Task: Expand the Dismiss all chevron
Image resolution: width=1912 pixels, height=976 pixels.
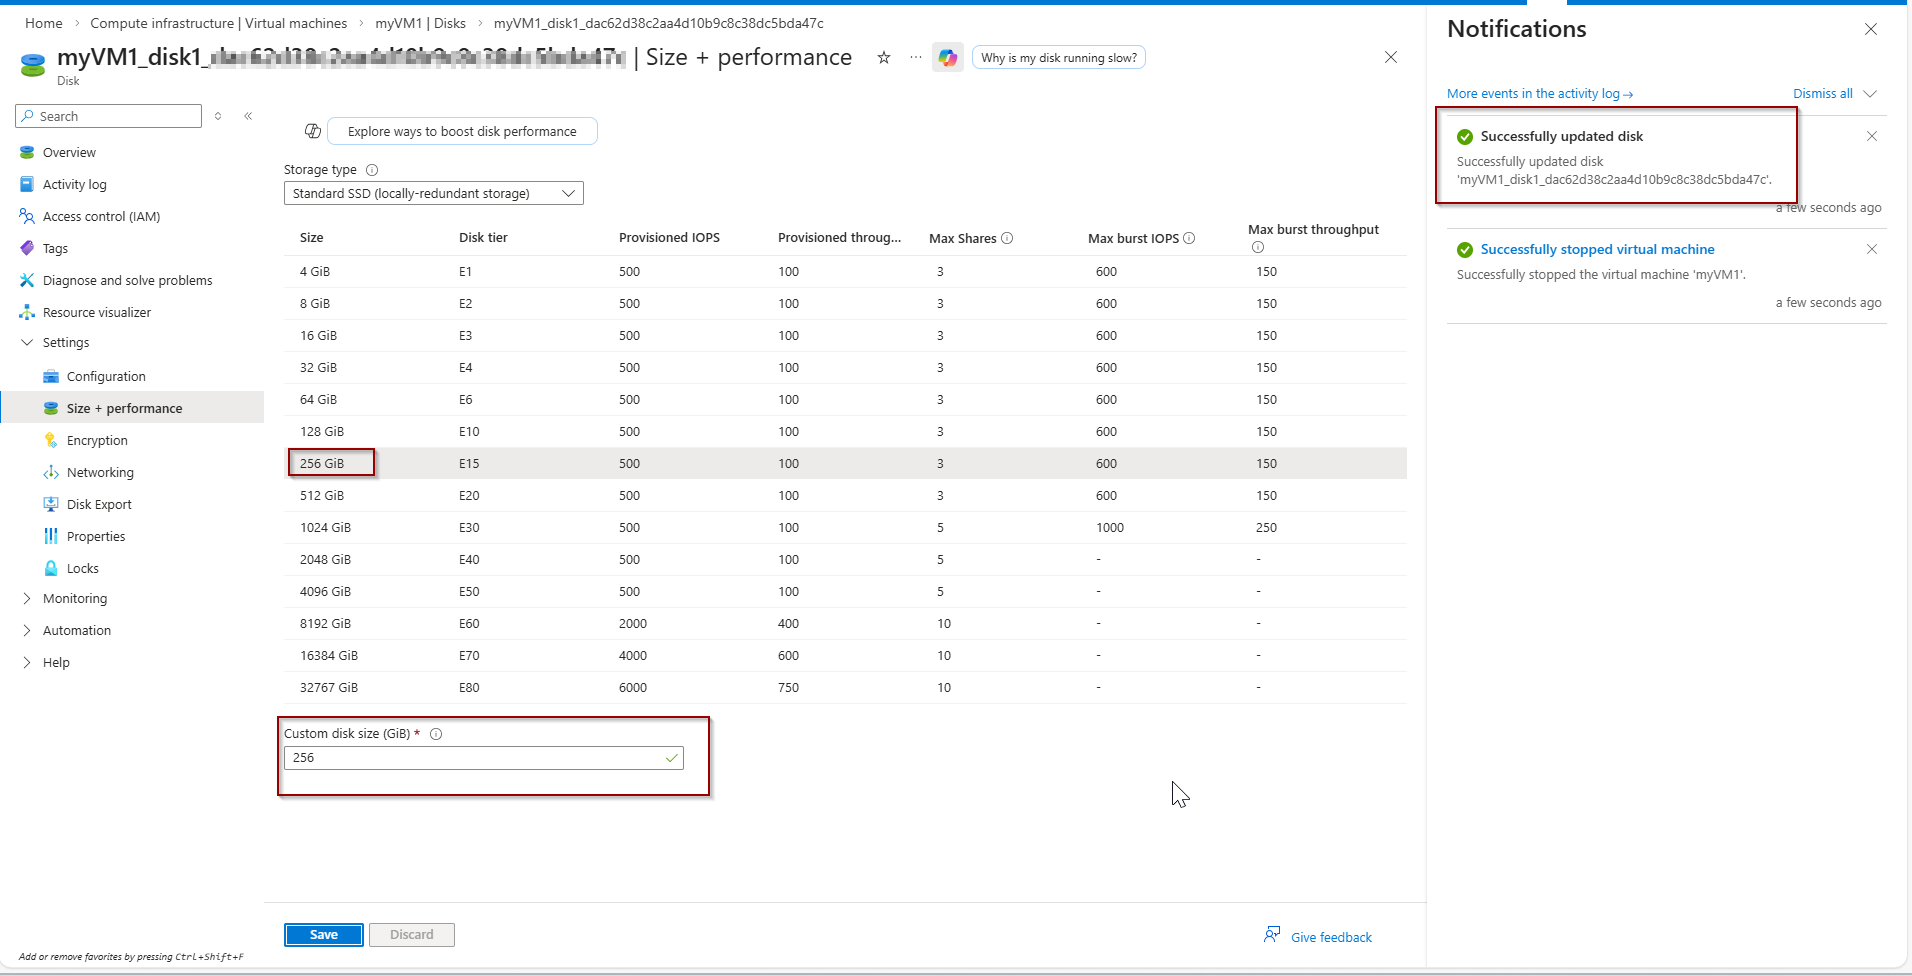Action: click(1870, 94)
